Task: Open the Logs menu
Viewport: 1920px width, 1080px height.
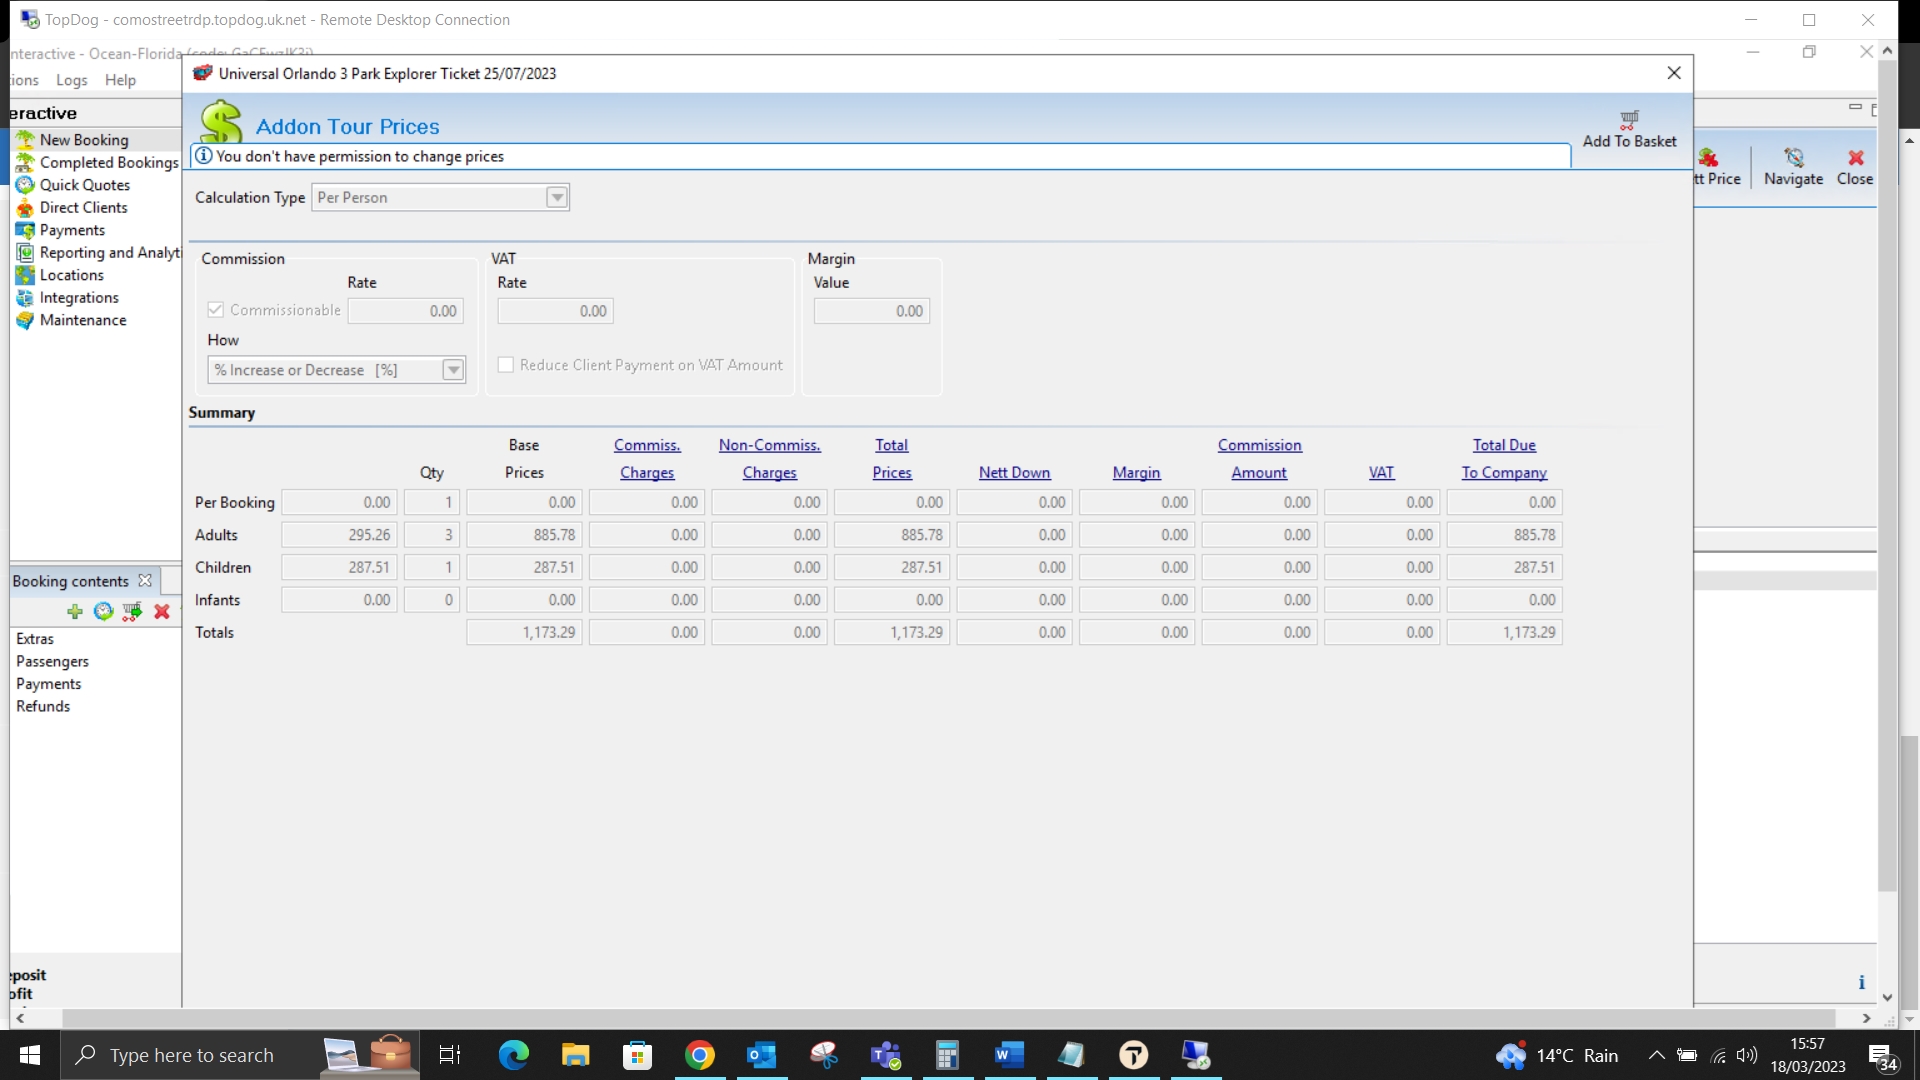Action: click(71, 80)
